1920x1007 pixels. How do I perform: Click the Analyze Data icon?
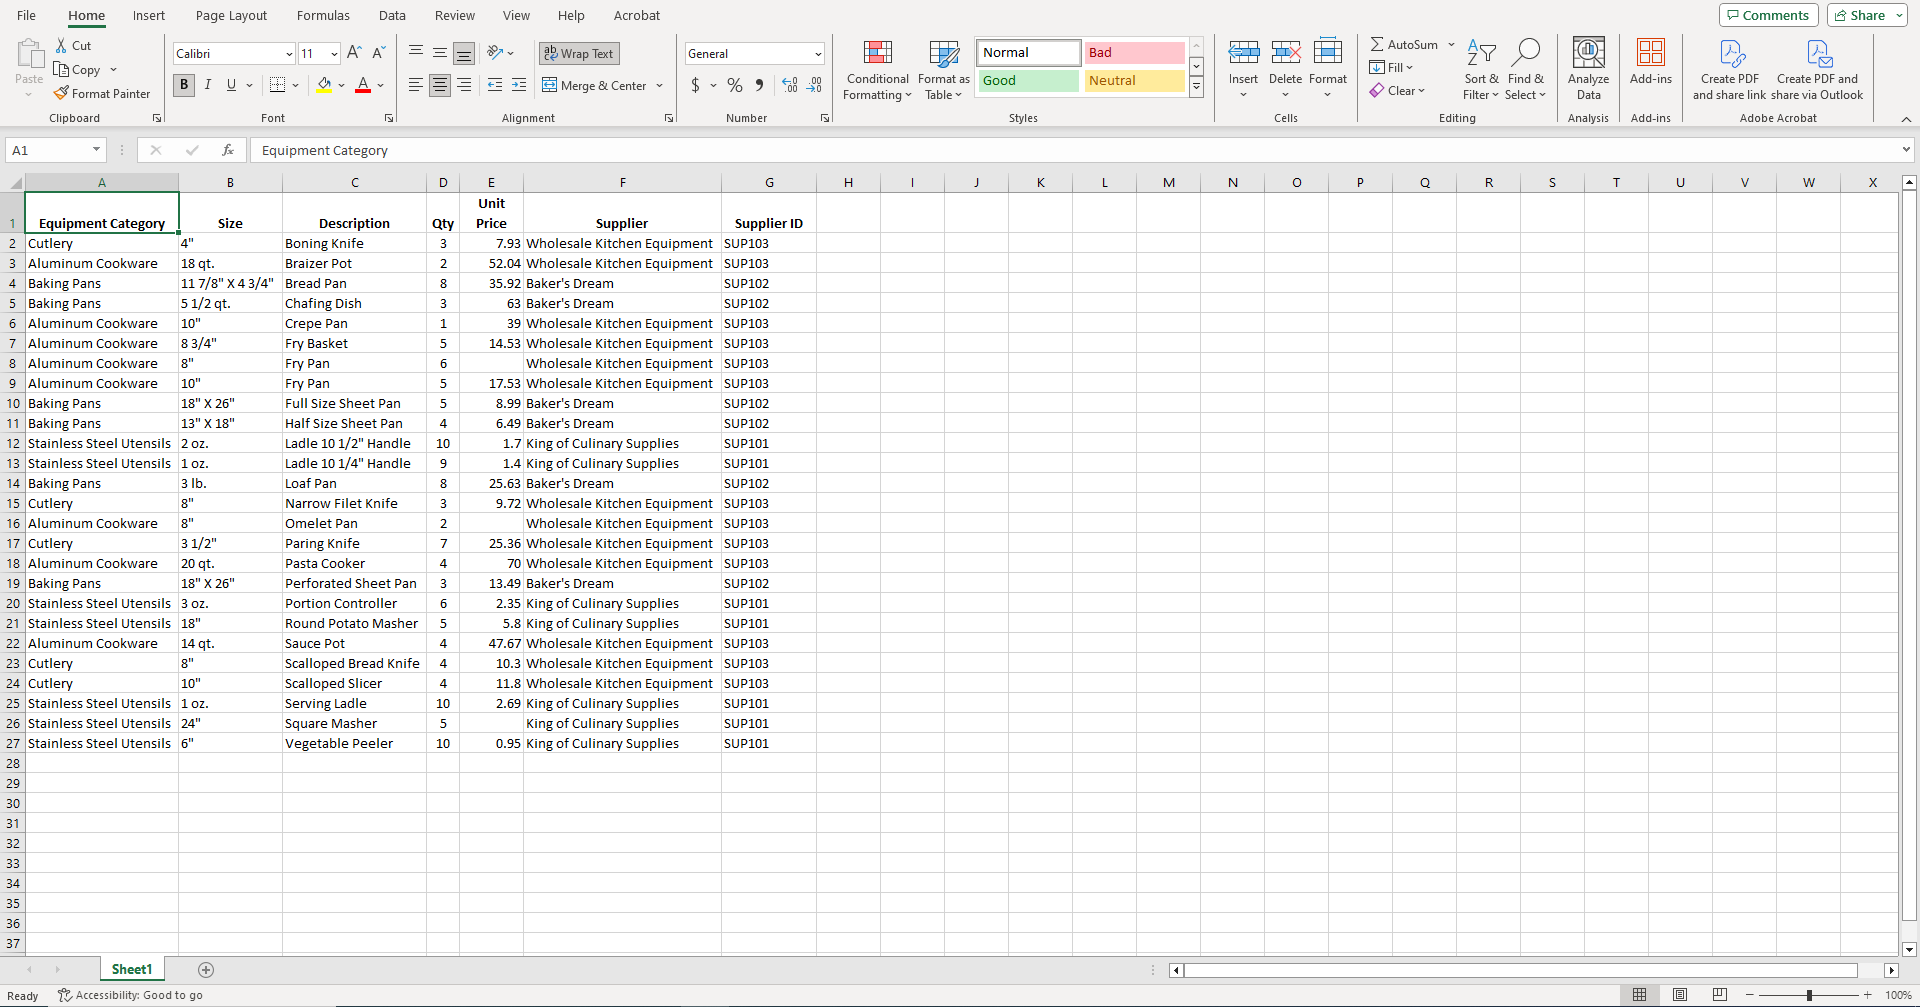pyautogui.click(x=1588, y=52)
